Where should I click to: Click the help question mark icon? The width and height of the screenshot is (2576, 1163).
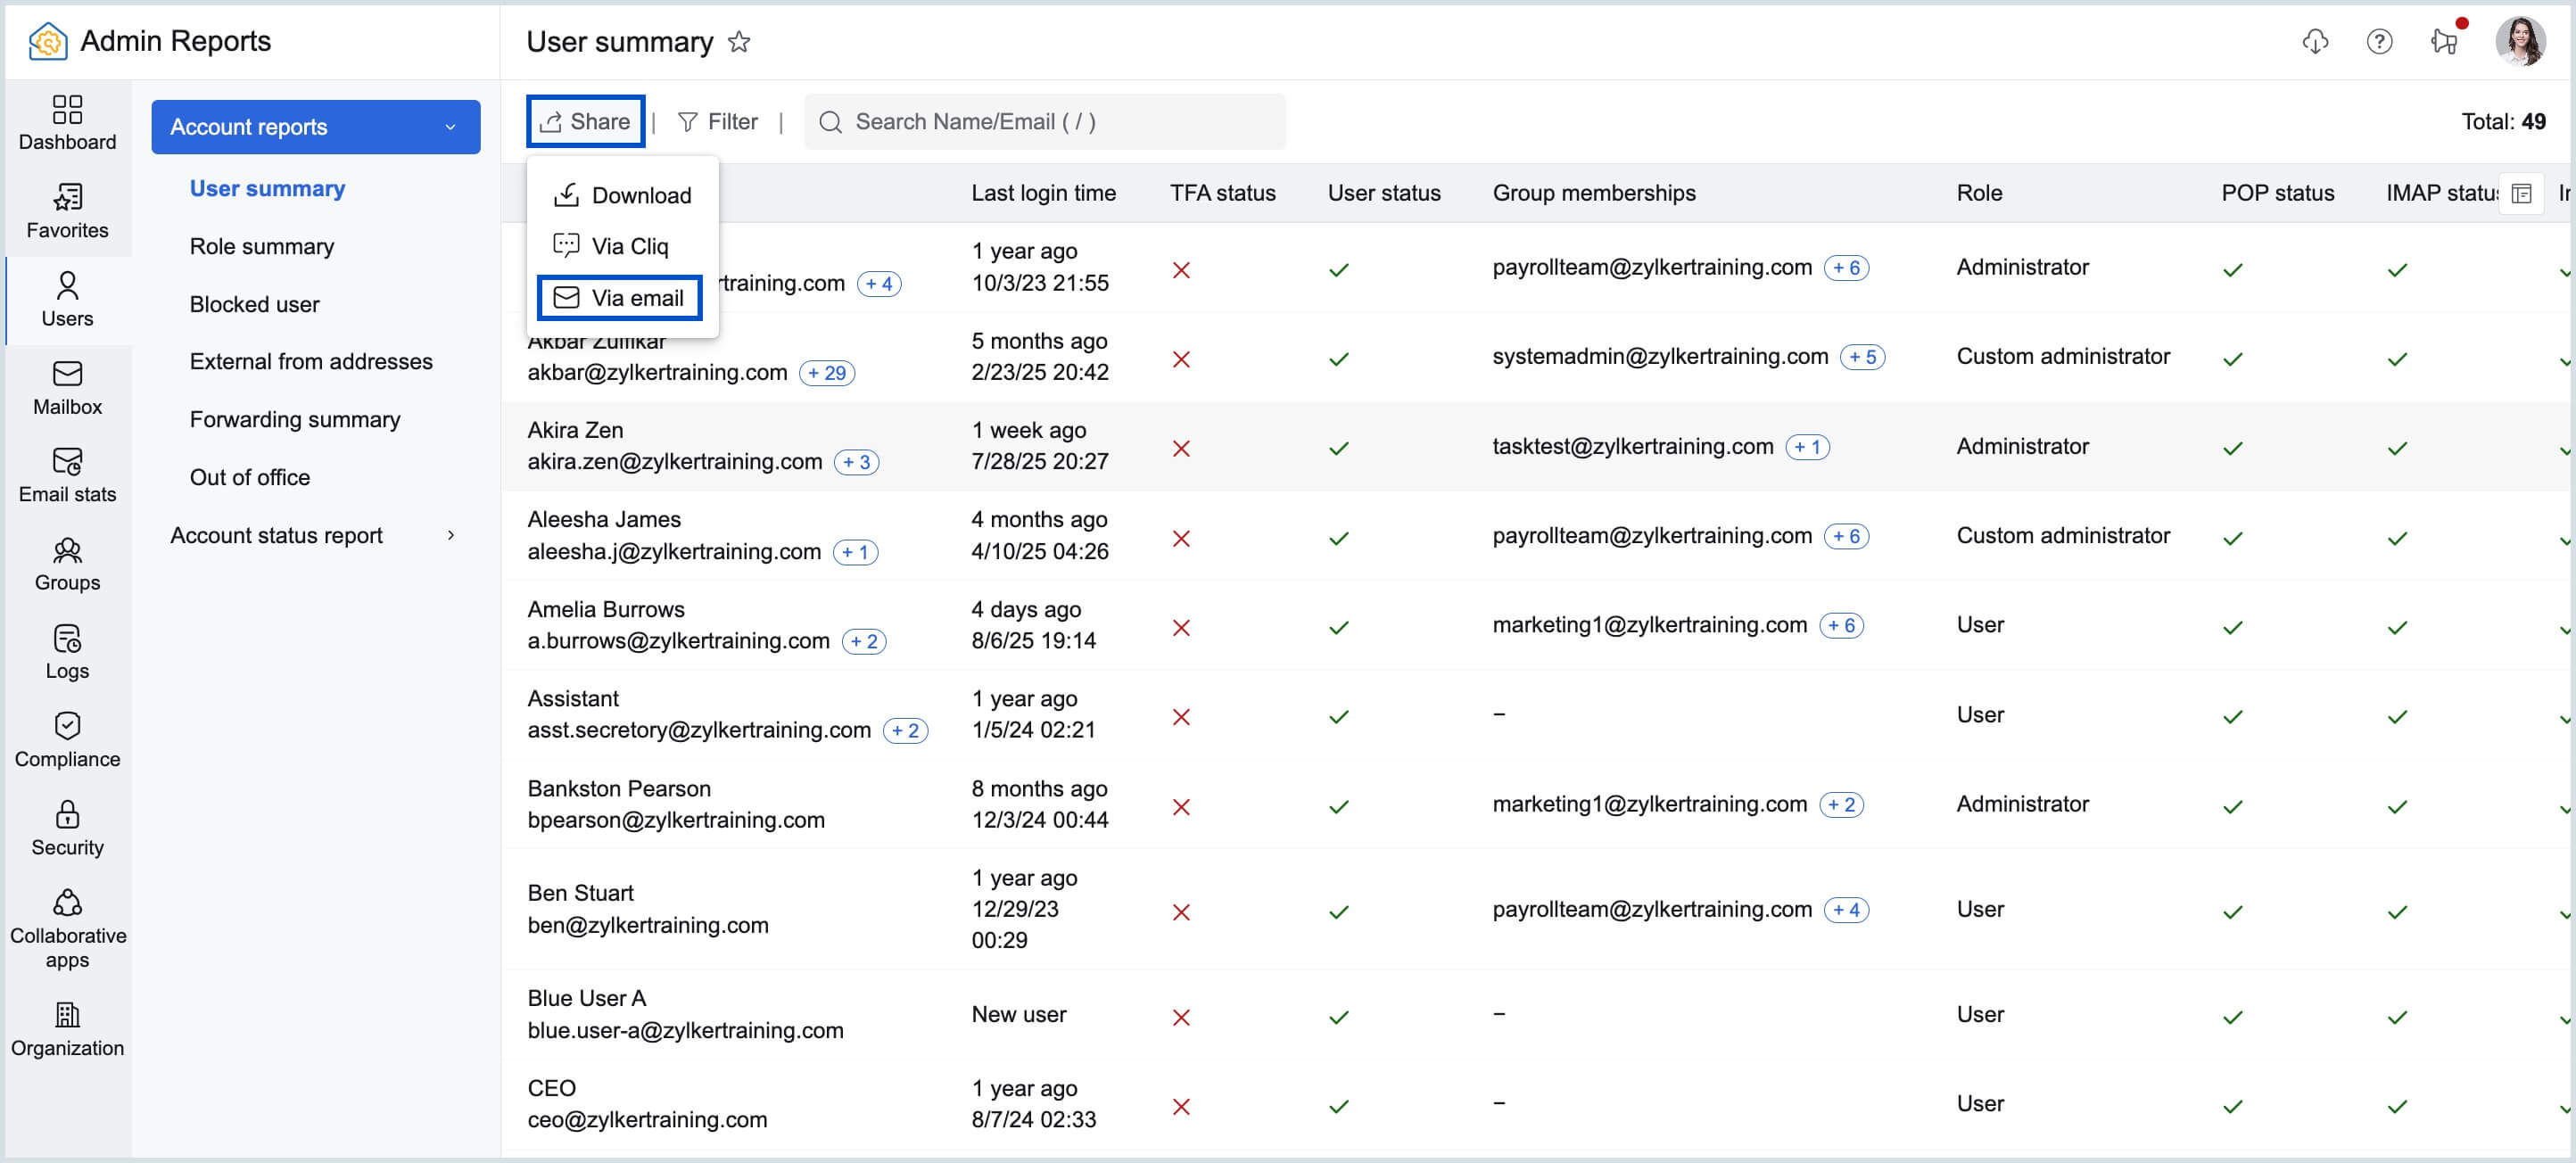[2379, 42]
